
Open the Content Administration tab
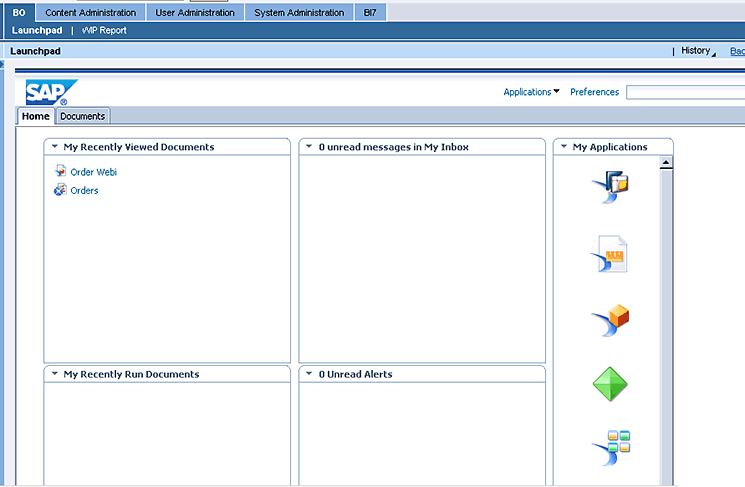(91, 13)
